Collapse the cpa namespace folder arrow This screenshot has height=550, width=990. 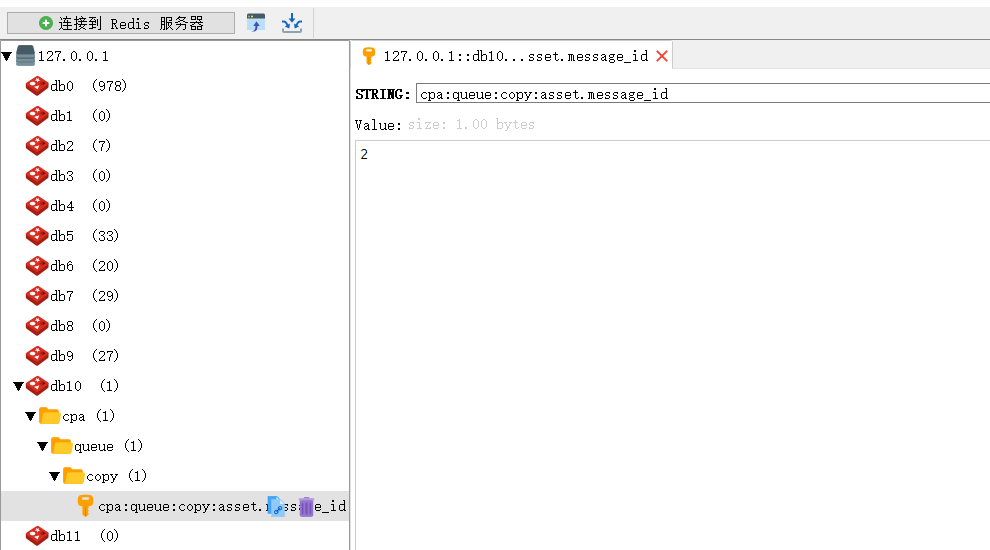tap(30, 416)
